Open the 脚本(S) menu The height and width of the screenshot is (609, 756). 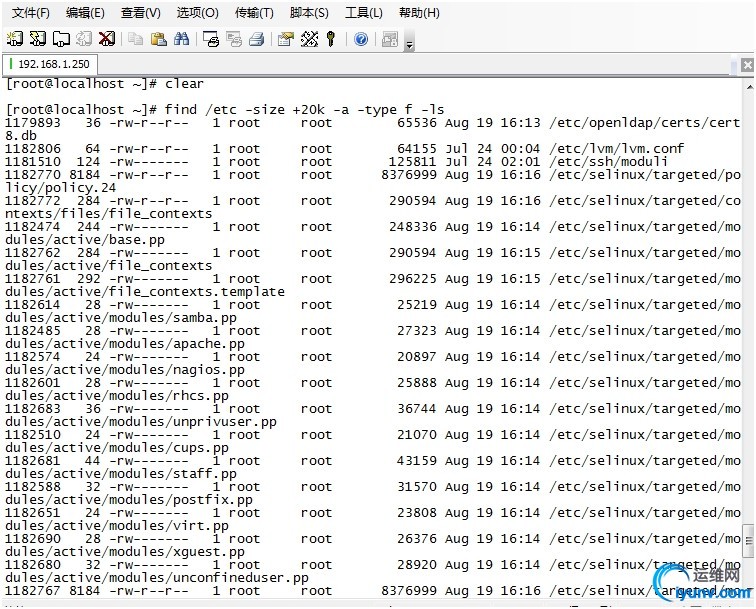tap(309, 13)
